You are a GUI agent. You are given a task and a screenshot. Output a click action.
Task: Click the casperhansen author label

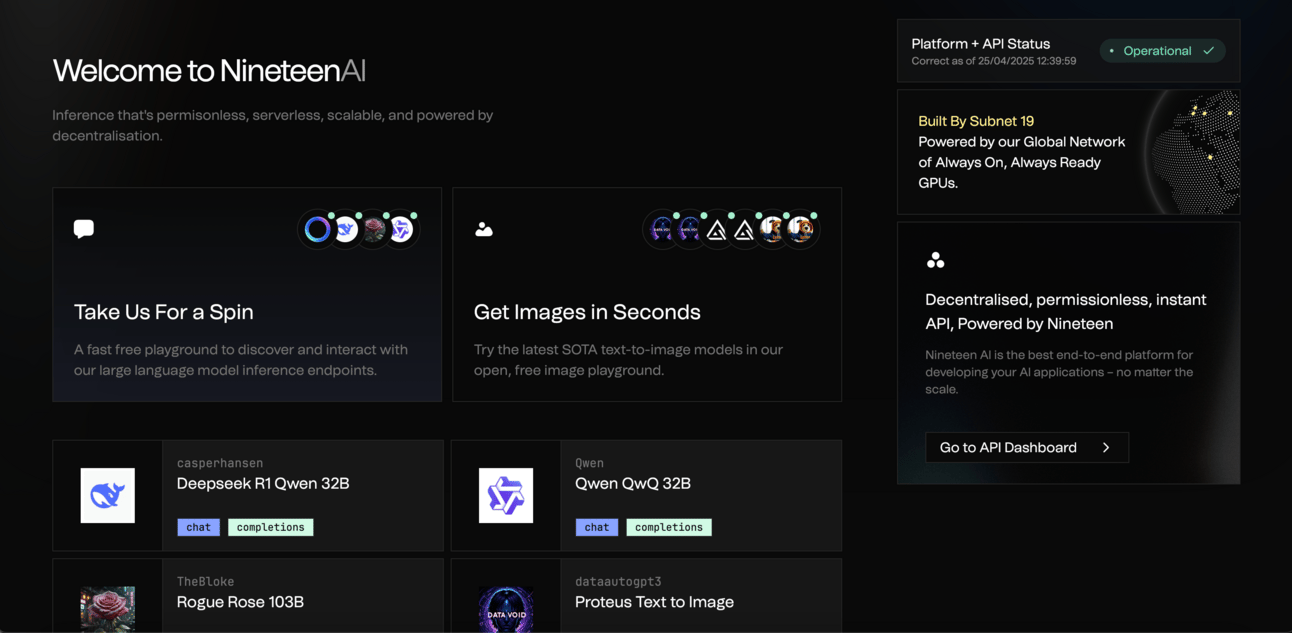pos(220,463)
